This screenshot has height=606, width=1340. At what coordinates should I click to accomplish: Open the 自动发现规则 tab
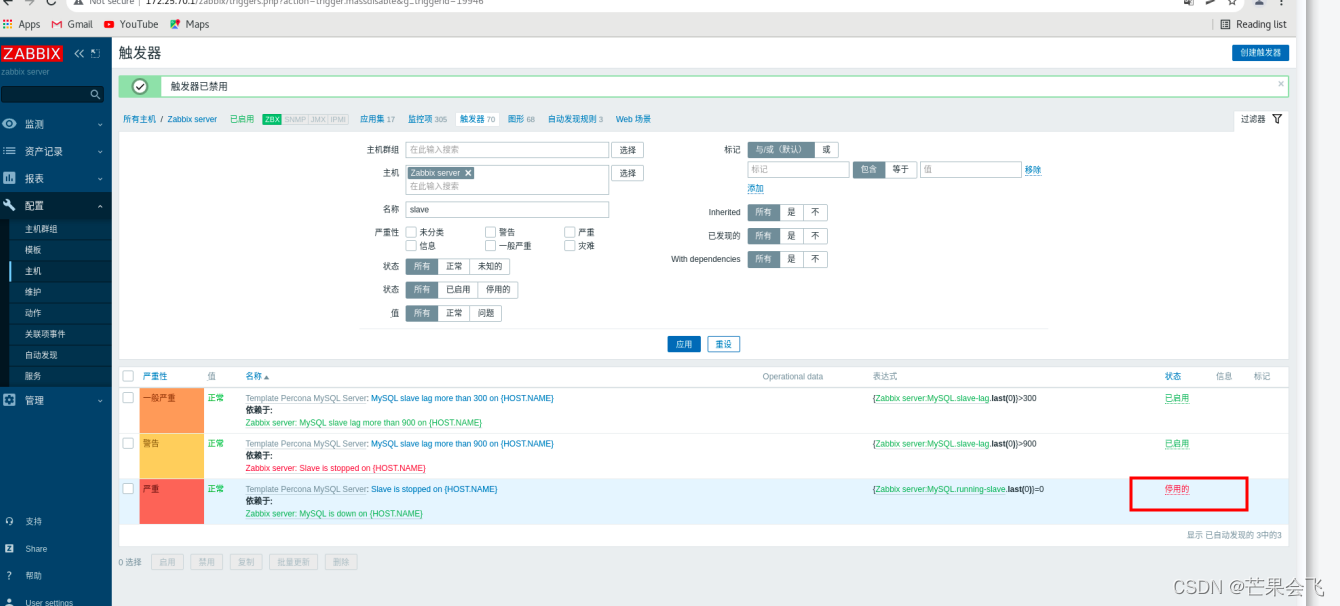575,119
